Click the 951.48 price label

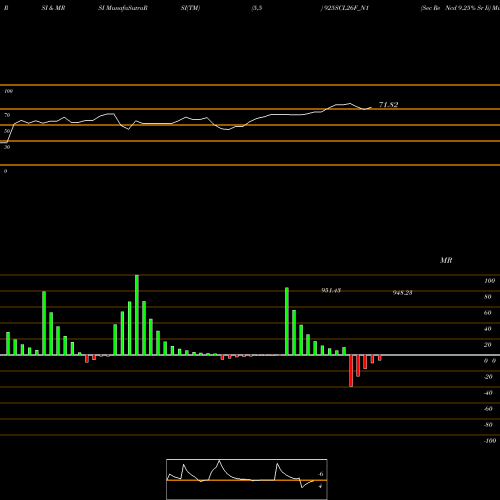[331, 290]
